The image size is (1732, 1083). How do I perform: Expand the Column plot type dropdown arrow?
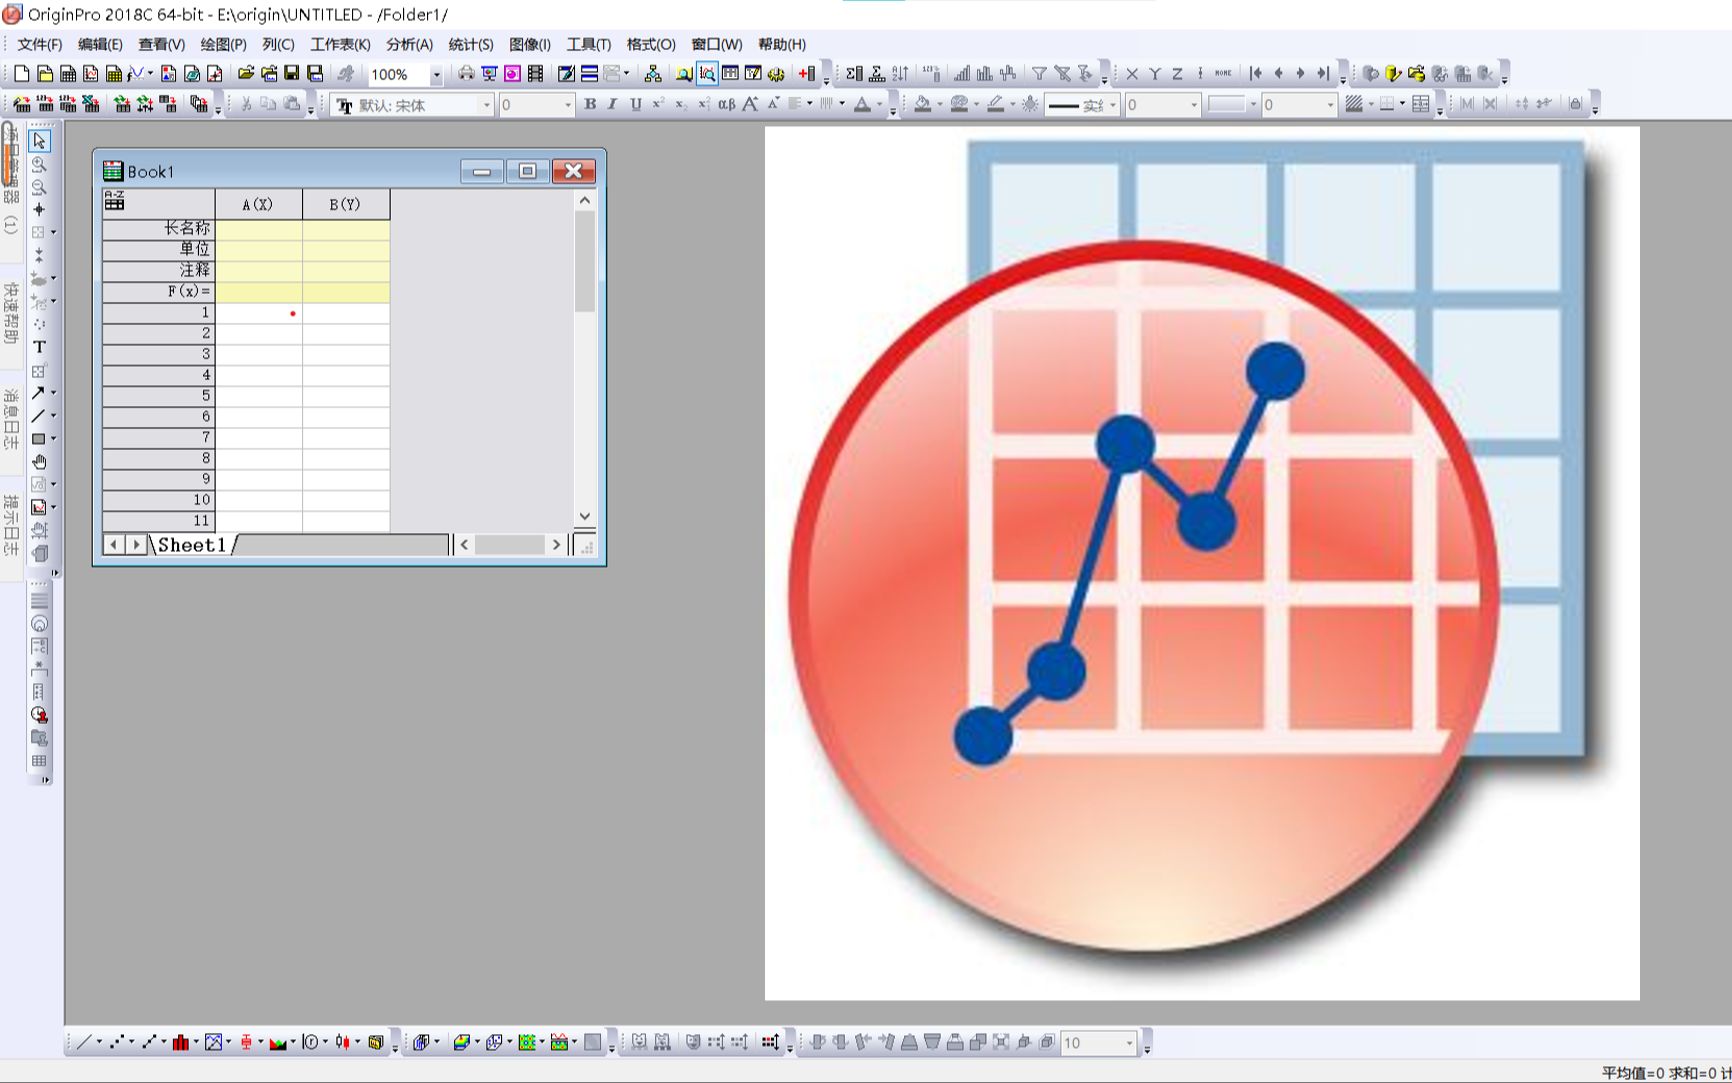(196, 1042)
